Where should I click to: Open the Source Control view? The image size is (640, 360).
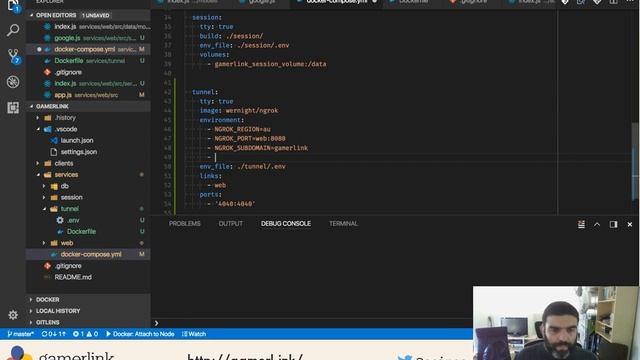pyautogui.click(x=13, y=56)
